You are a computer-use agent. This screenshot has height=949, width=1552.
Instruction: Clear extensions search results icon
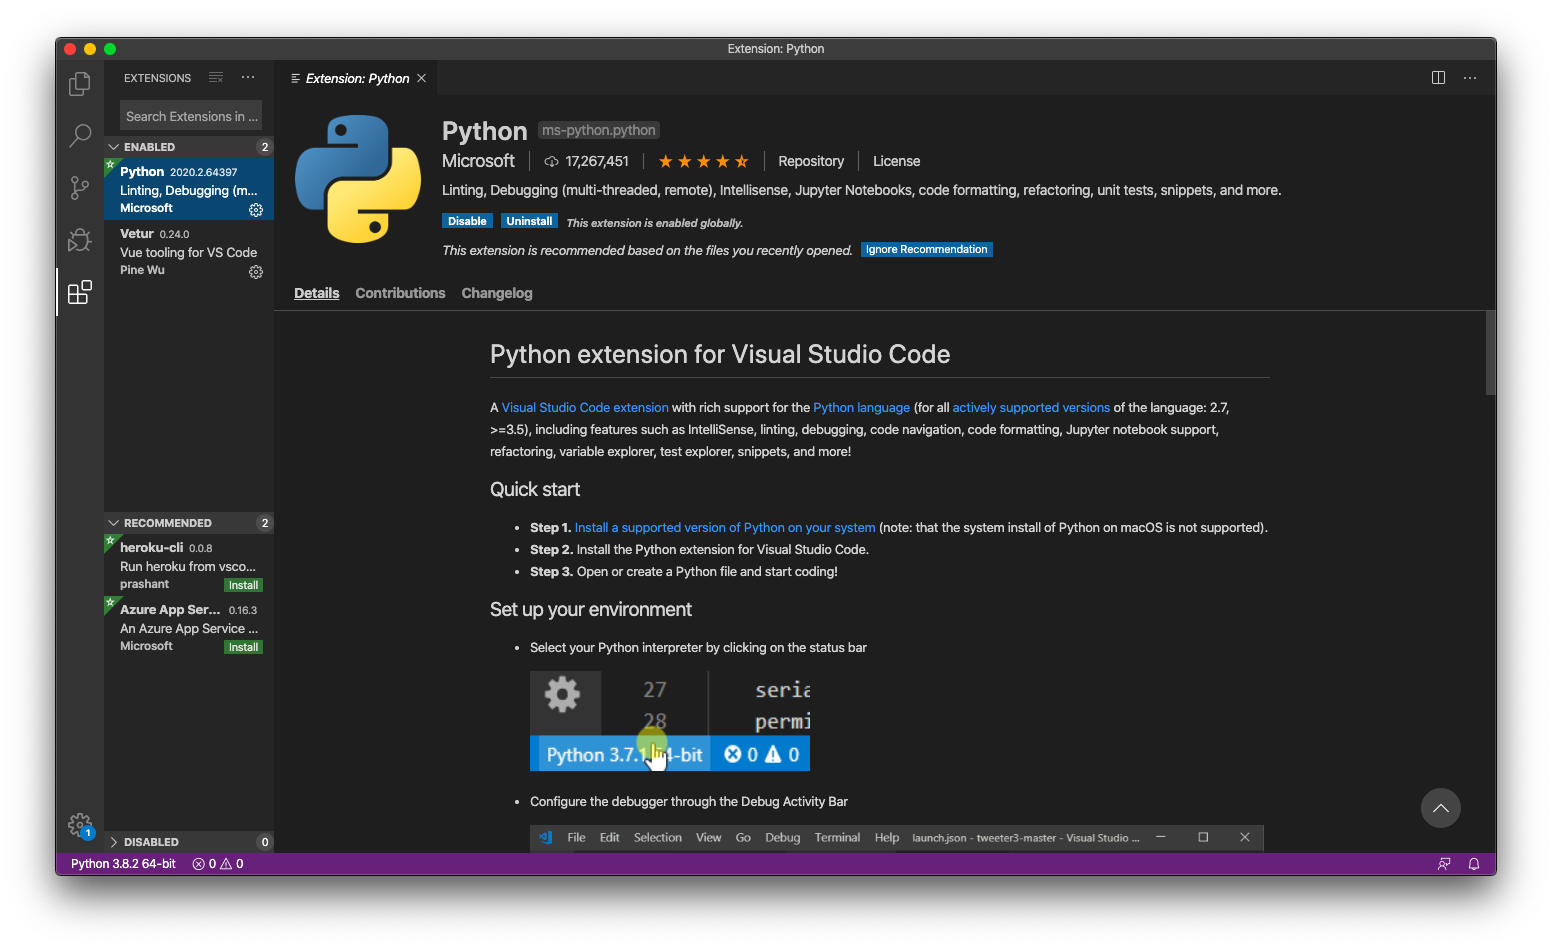pos(216,77)
